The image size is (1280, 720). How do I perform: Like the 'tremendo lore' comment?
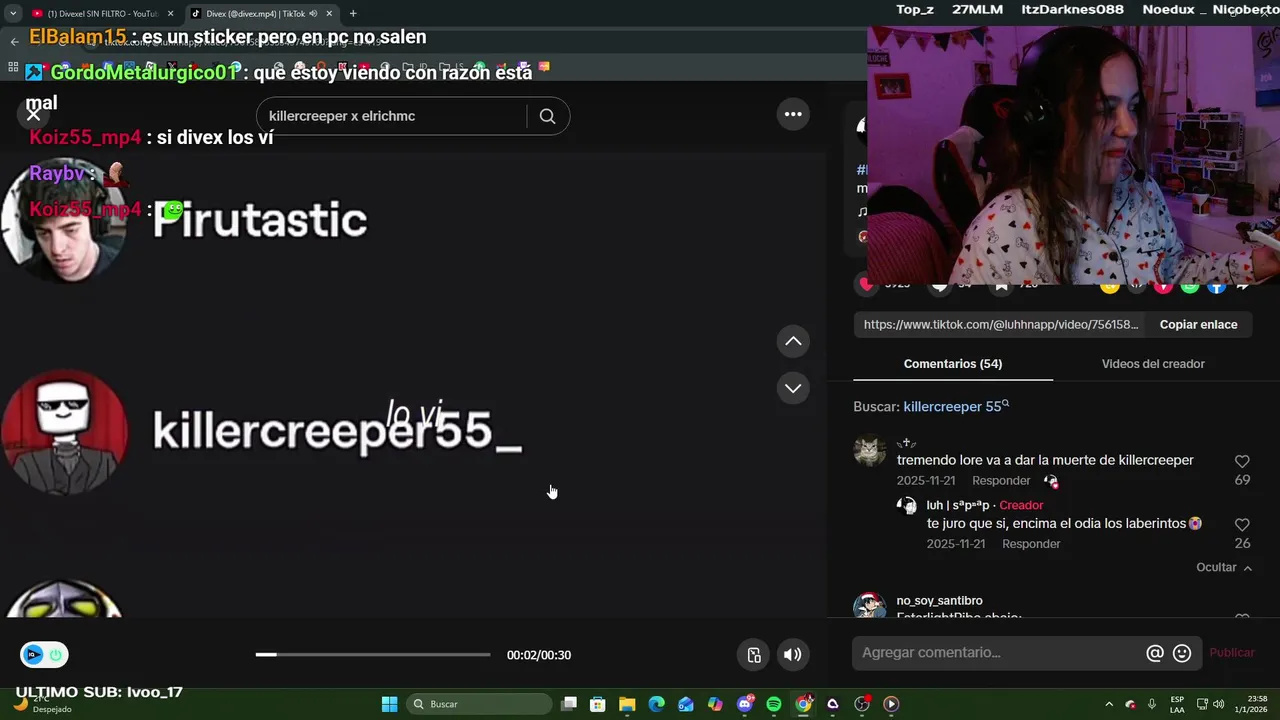[1242, 462]
